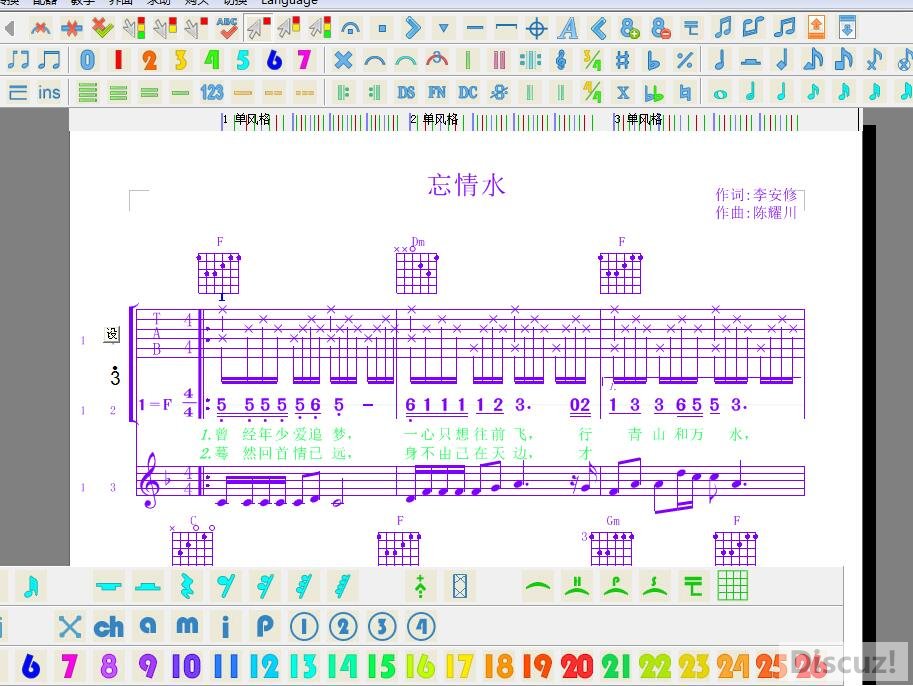This screenshot has height=686, width=913.
Task: Insert a natural accidental sign
Action: click(x=685, y=92)
